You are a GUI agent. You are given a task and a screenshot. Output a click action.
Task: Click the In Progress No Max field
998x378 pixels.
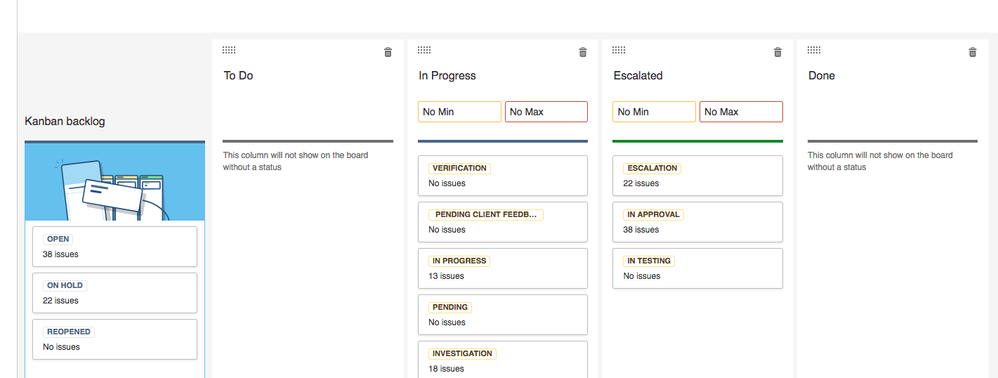[547, 111]
